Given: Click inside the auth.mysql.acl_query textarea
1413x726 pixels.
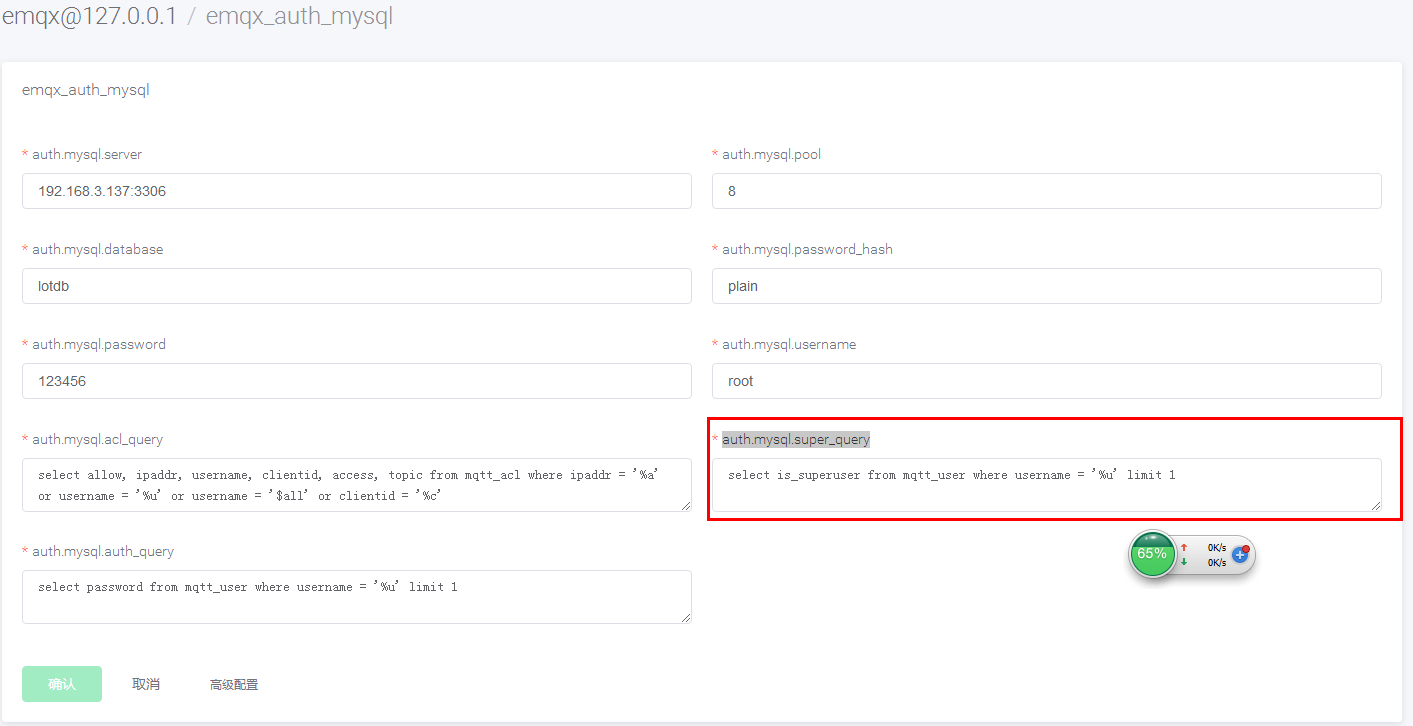Looking at the screenshot, I should (x=357, y=485).
